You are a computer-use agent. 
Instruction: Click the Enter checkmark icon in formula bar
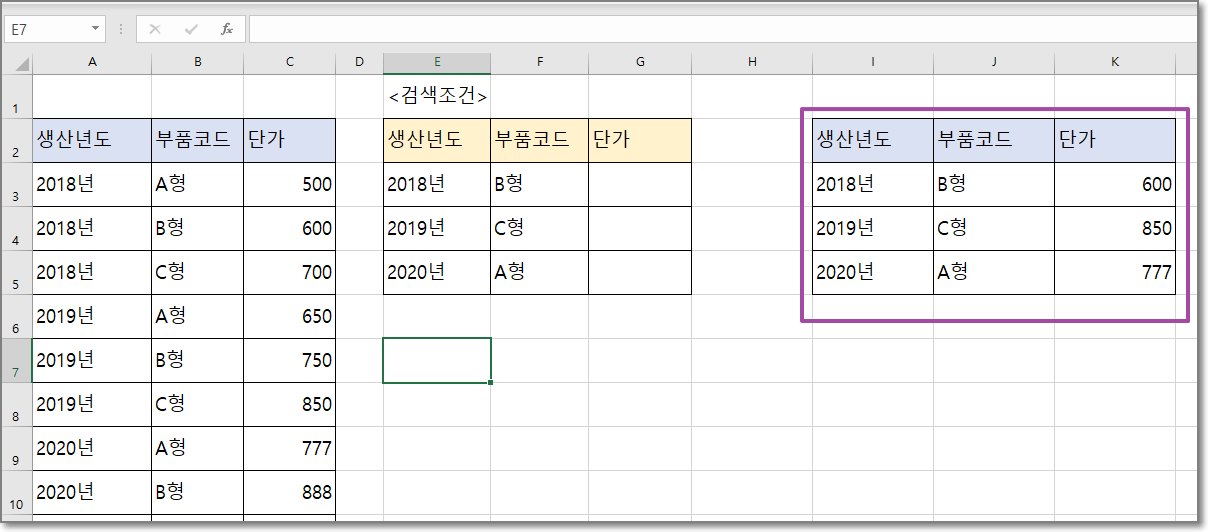[x=191, y=29]
